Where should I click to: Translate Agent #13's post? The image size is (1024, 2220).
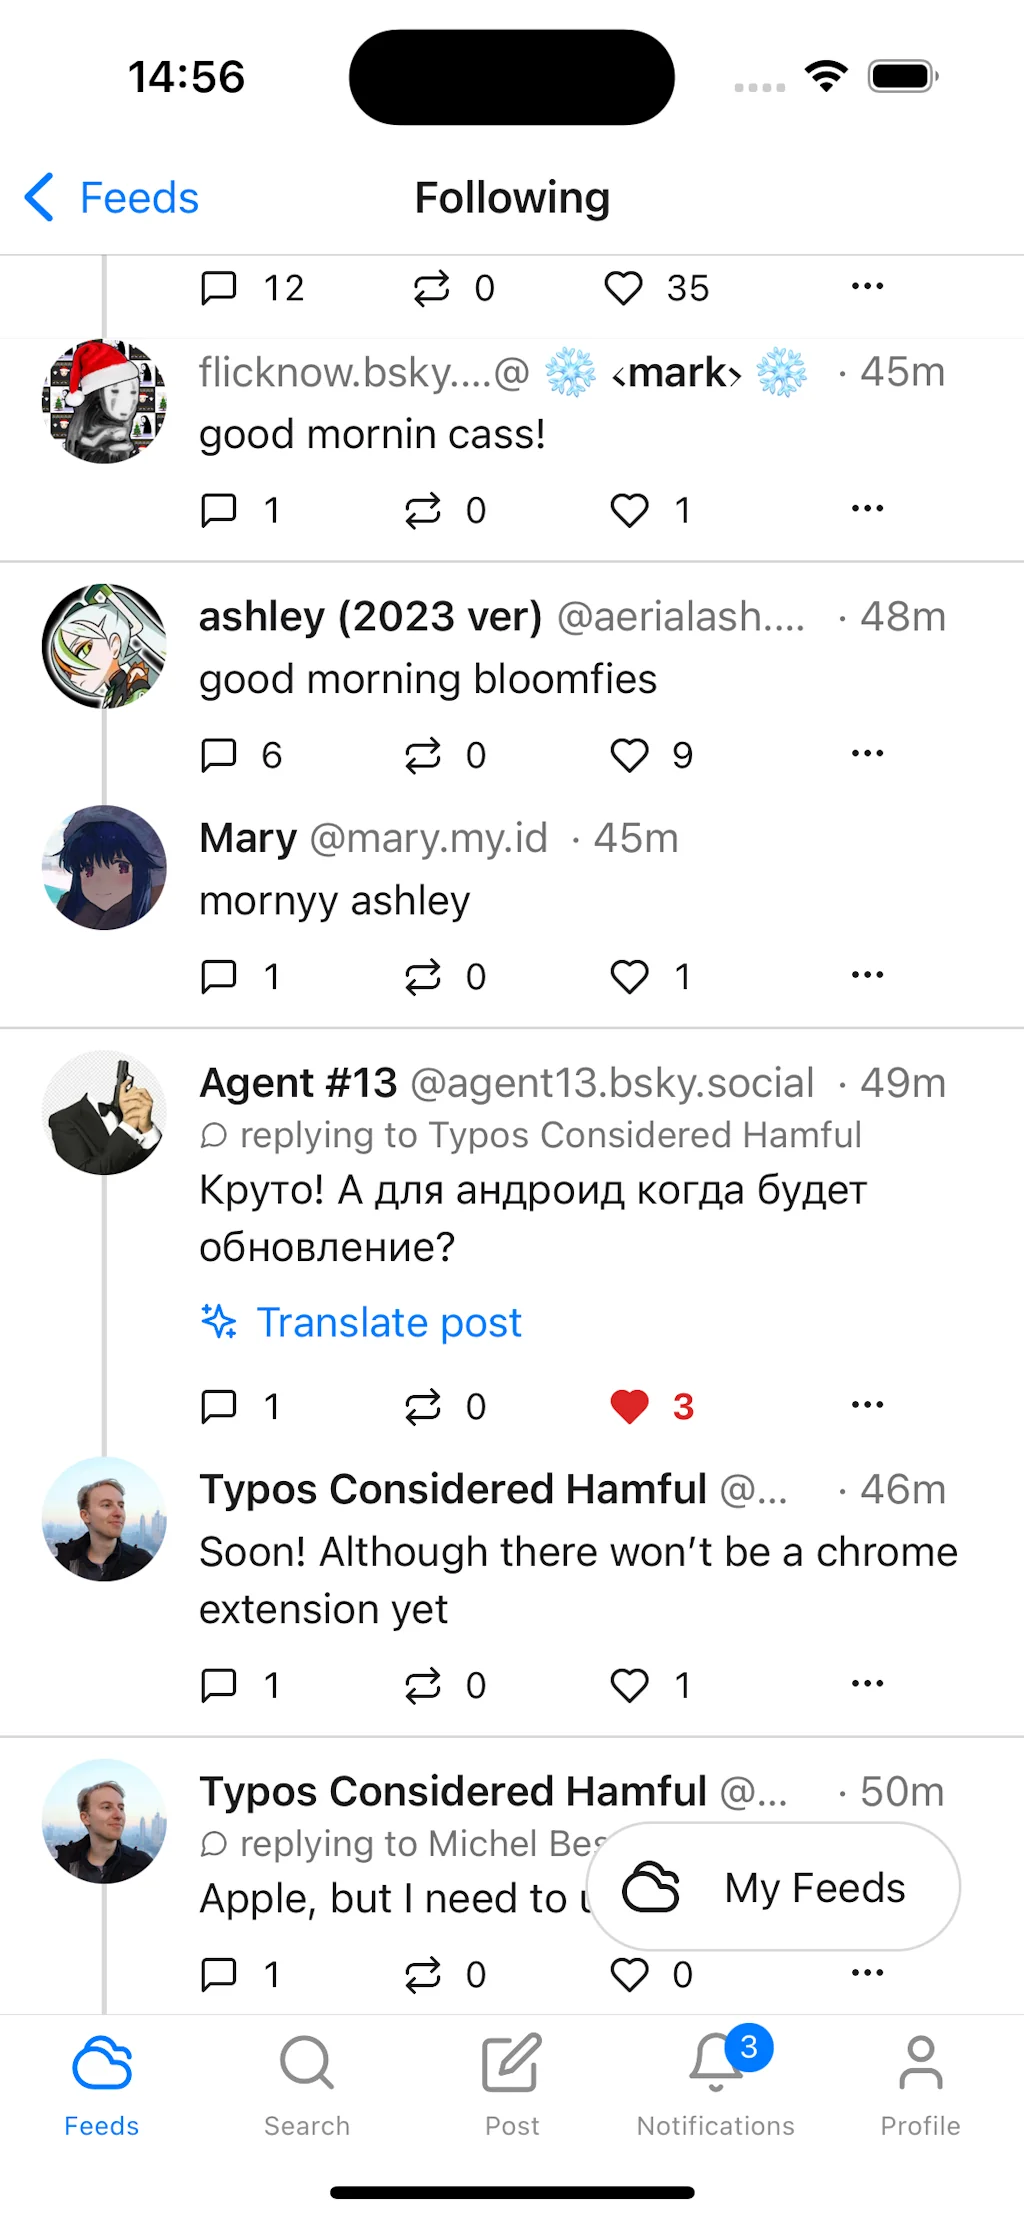389,1322
